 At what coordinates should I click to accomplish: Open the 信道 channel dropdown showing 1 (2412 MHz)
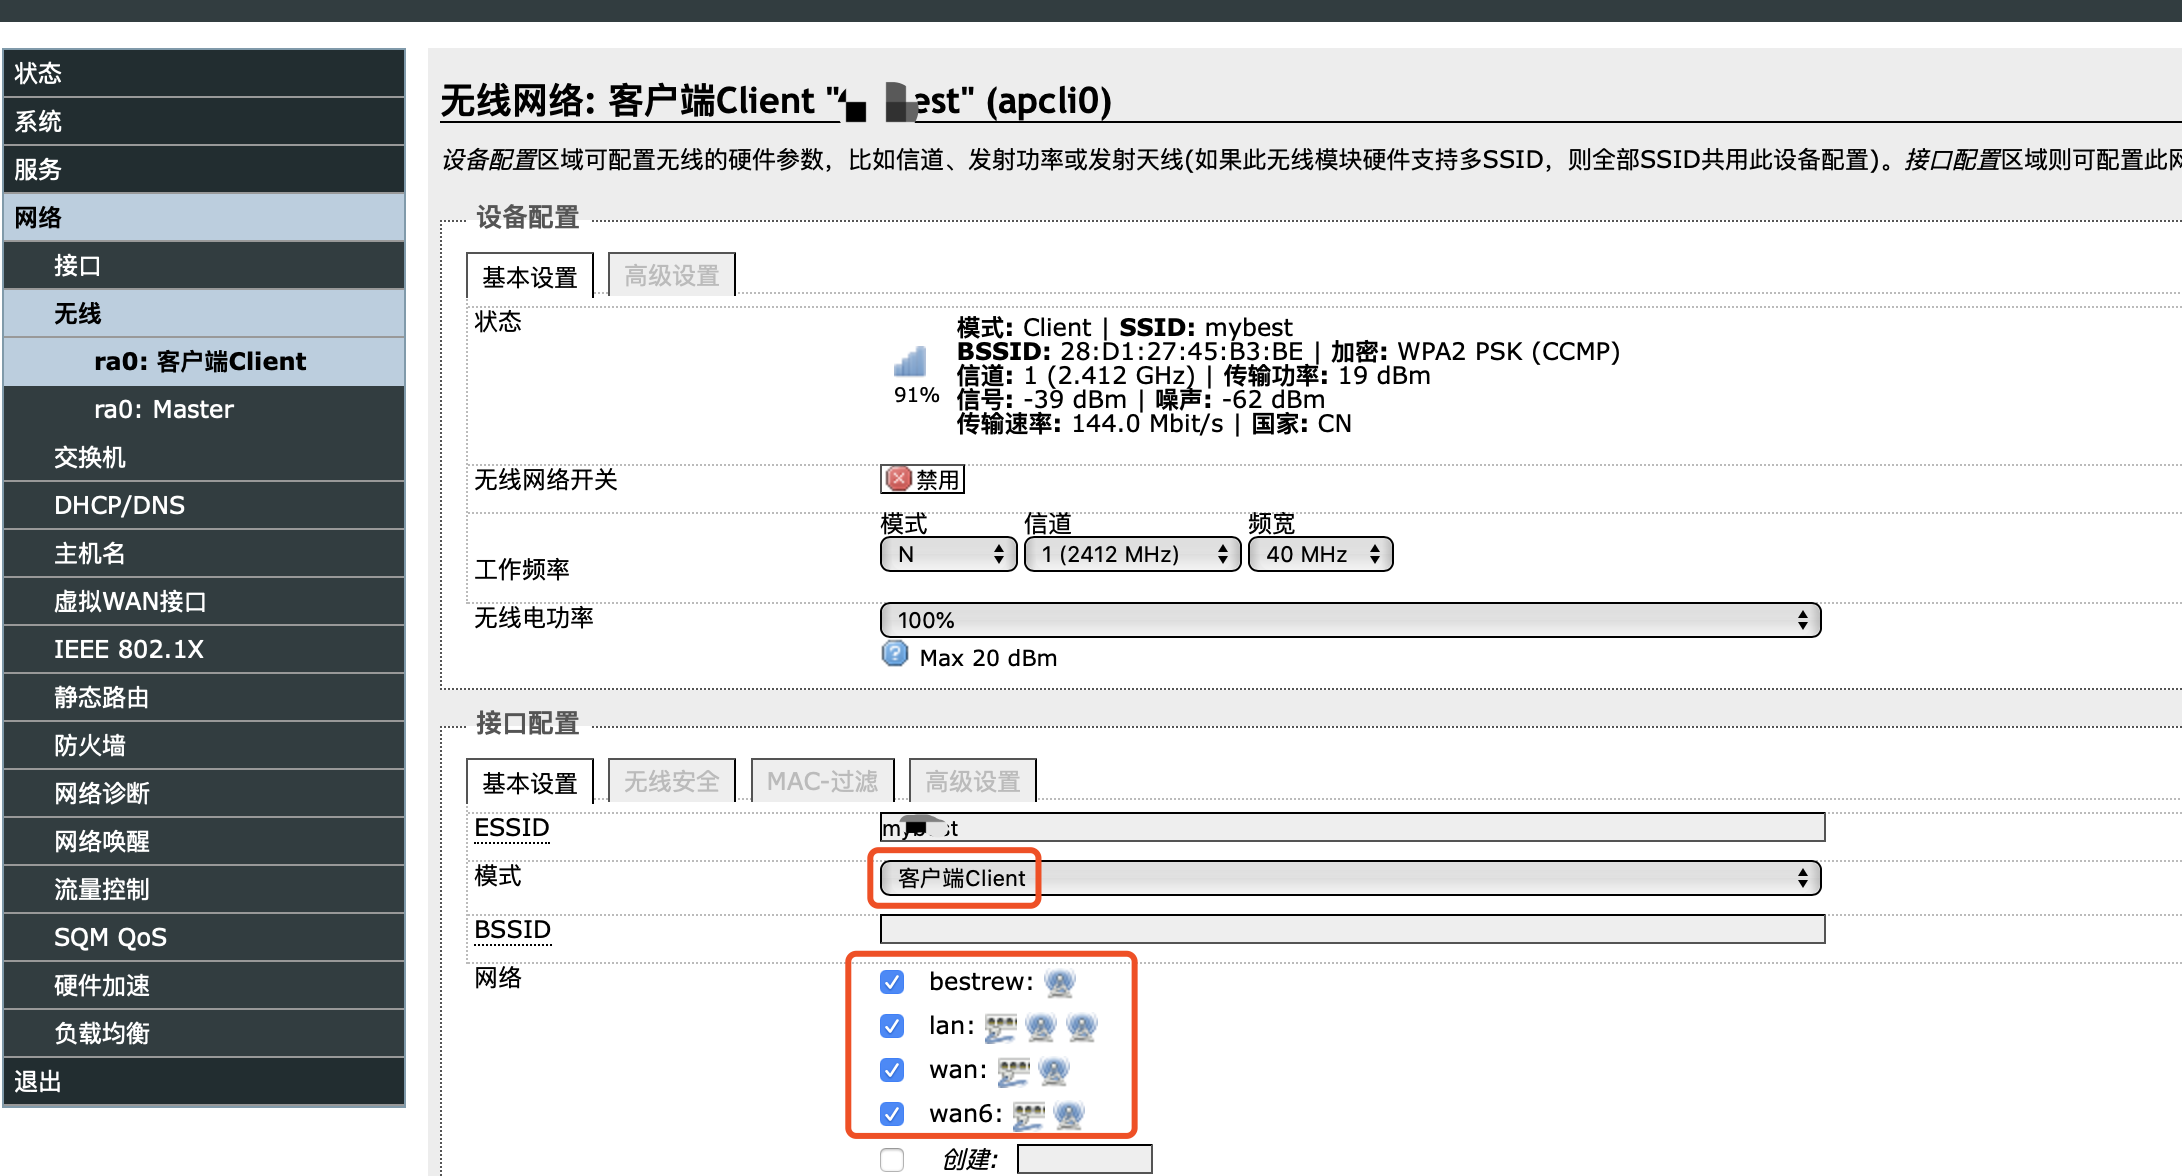coord(1132,553)
